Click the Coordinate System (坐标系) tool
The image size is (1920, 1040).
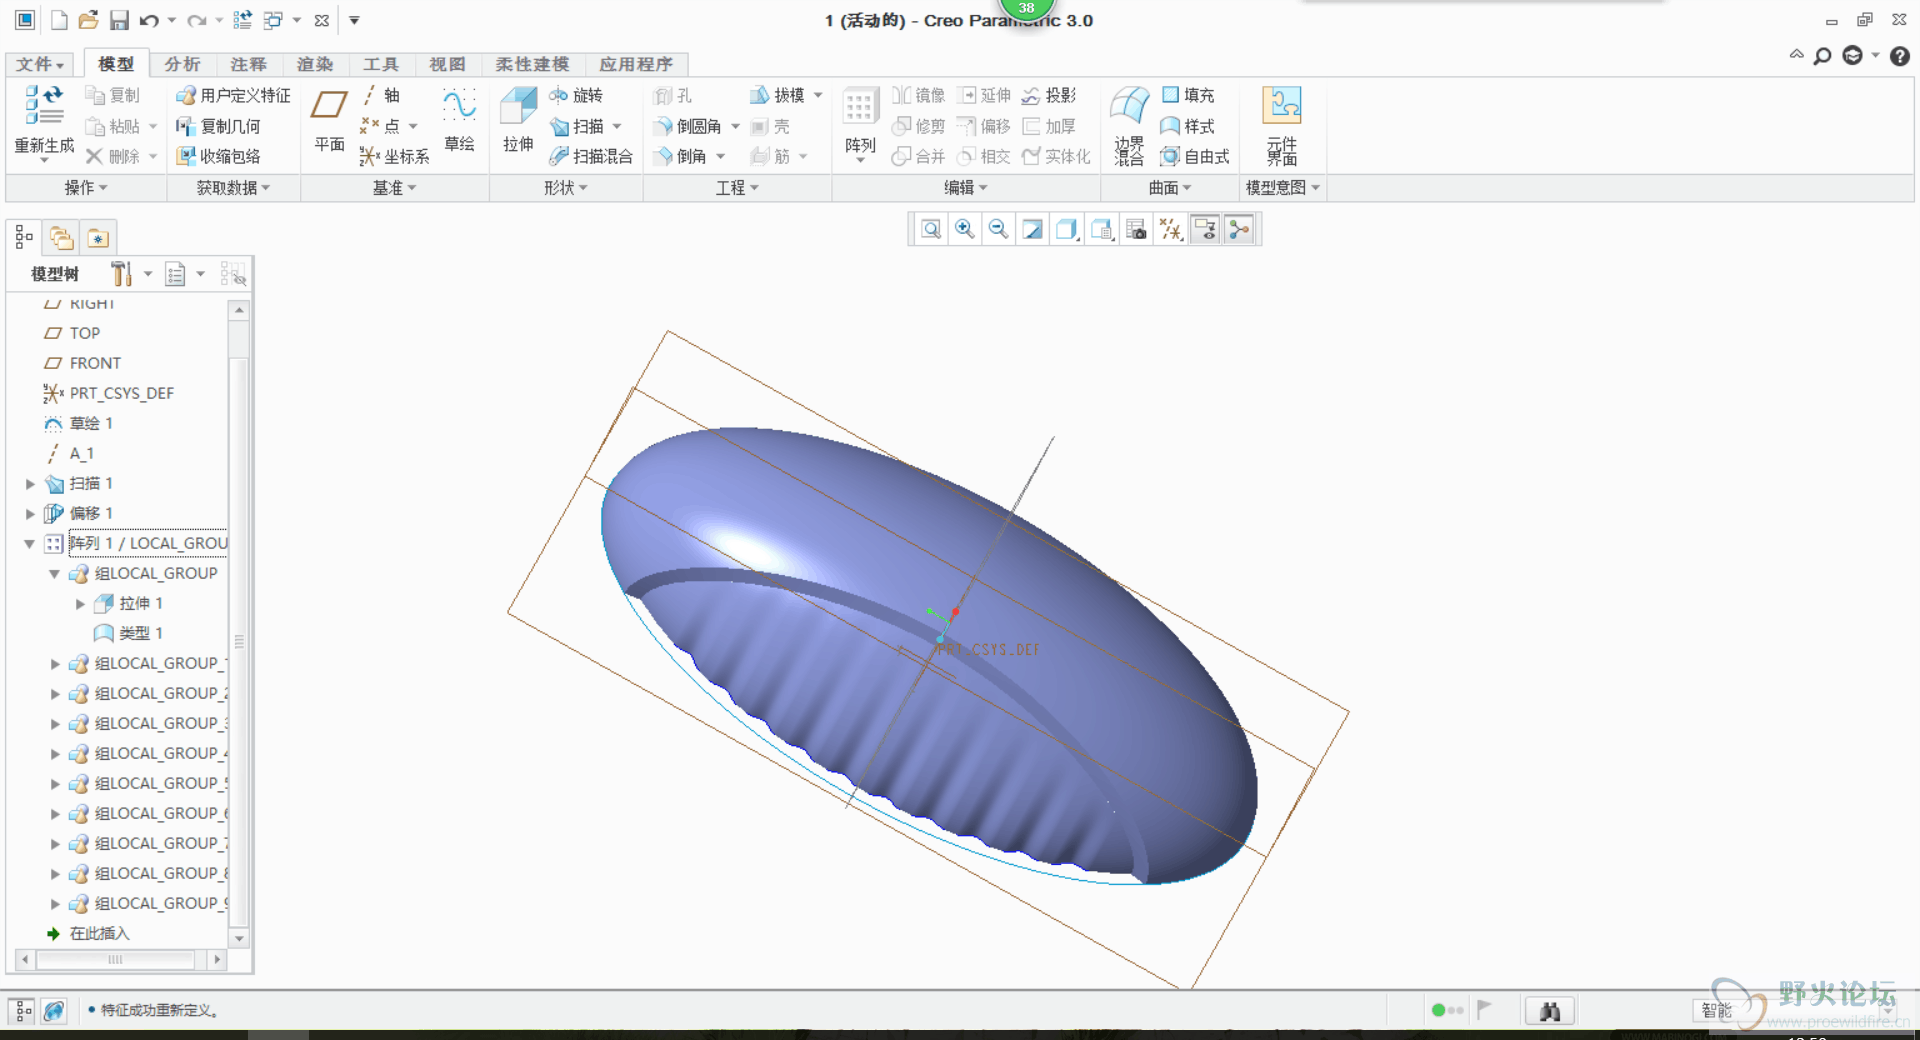(395, 156)
